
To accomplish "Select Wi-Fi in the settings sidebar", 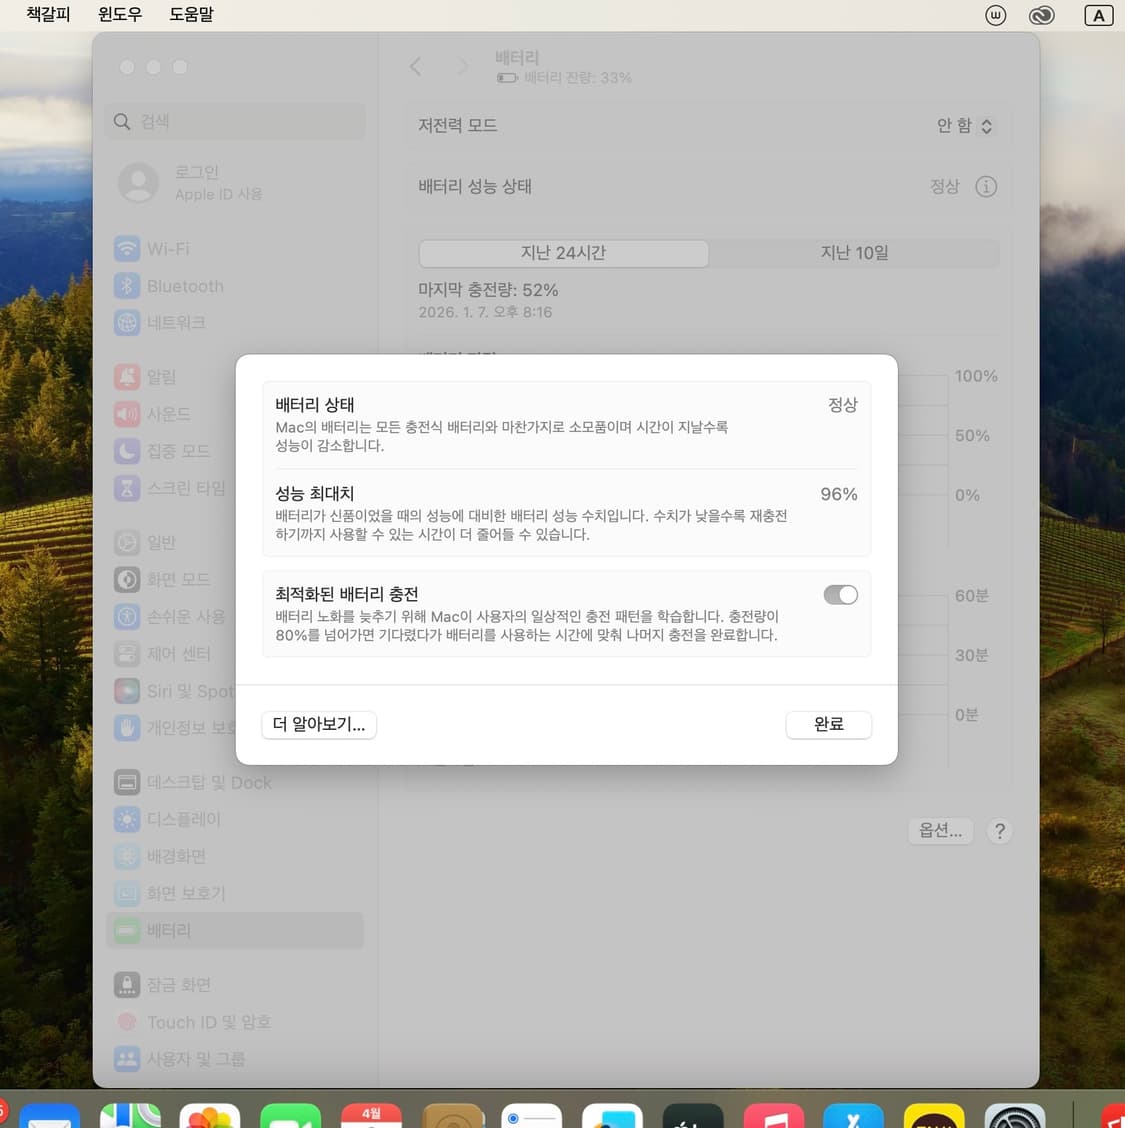I will coord(167,249).
